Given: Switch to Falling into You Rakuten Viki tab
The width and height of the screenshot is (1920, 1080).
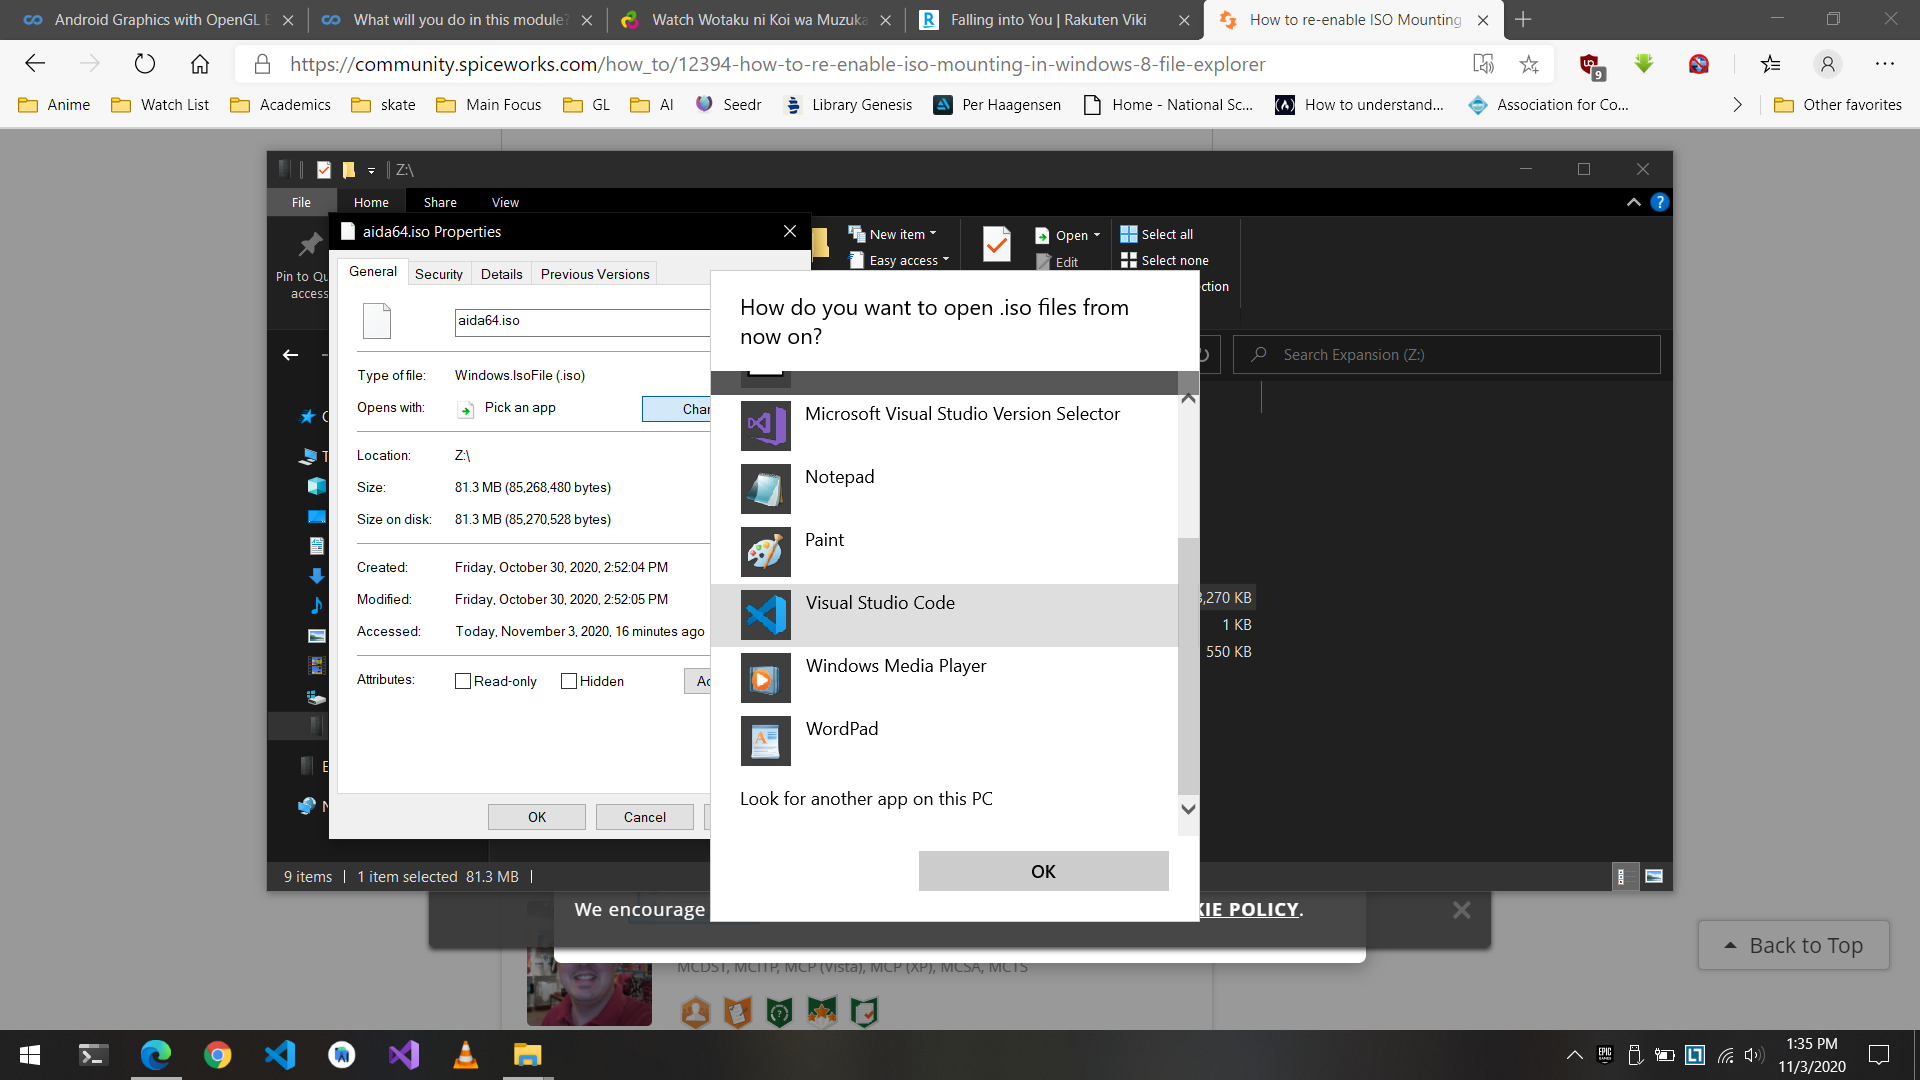Looking at the screenshot, I should coord(1050,20).
